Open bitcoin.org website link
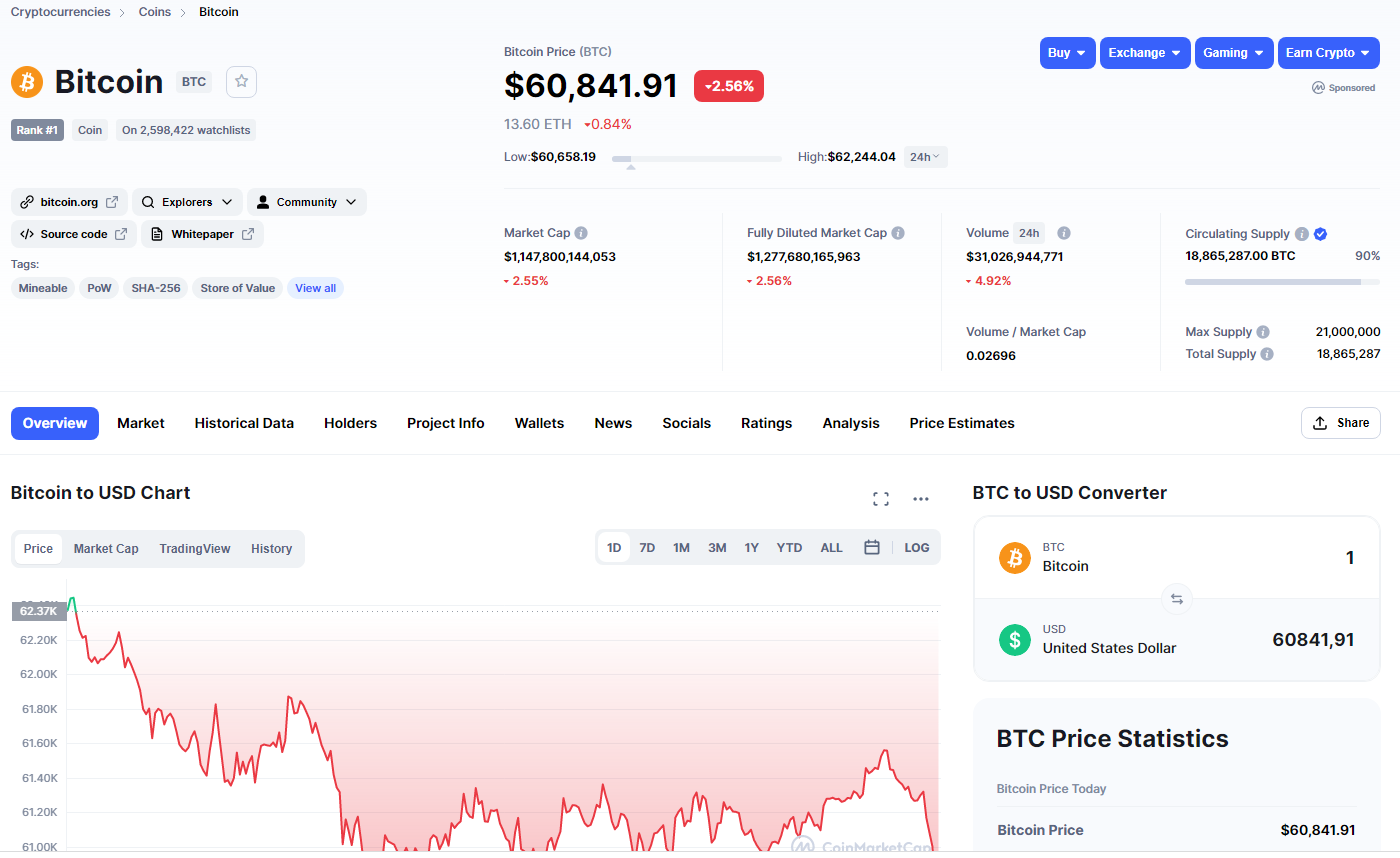Image resolution: width=1400 pixels, height=858 pixels. coord(69,202)
